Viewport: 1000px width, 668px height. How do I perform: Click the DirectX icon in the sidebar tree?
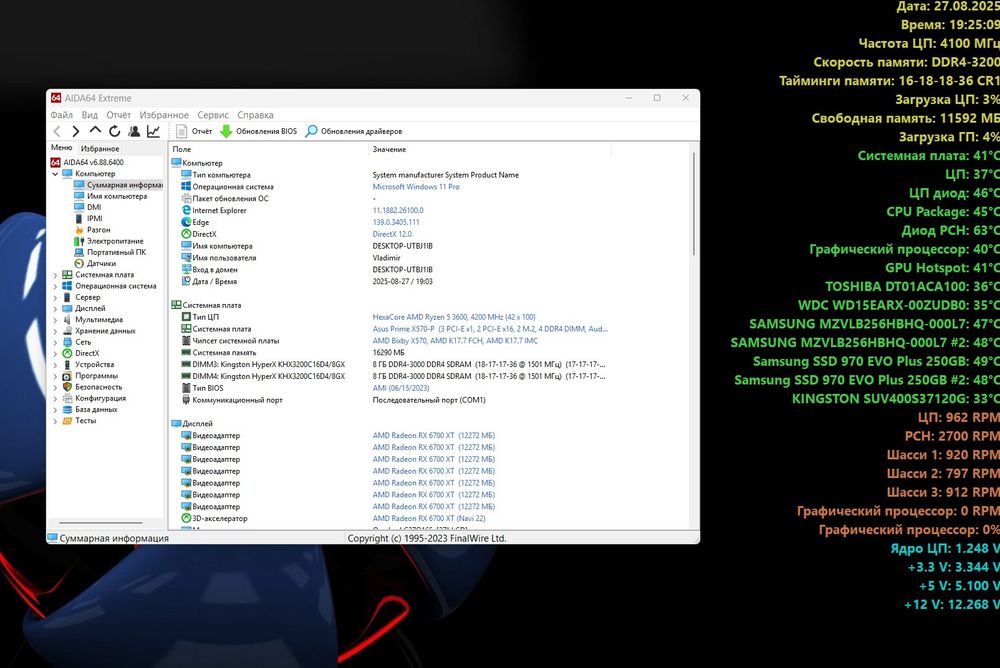click(x=67, y=353)
